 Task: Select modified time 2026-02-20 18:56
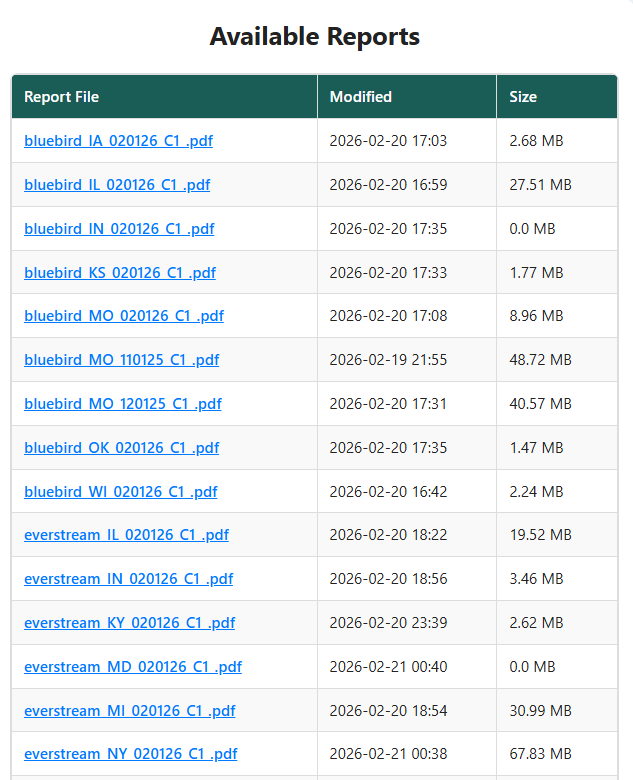click(x=388, y=579)
